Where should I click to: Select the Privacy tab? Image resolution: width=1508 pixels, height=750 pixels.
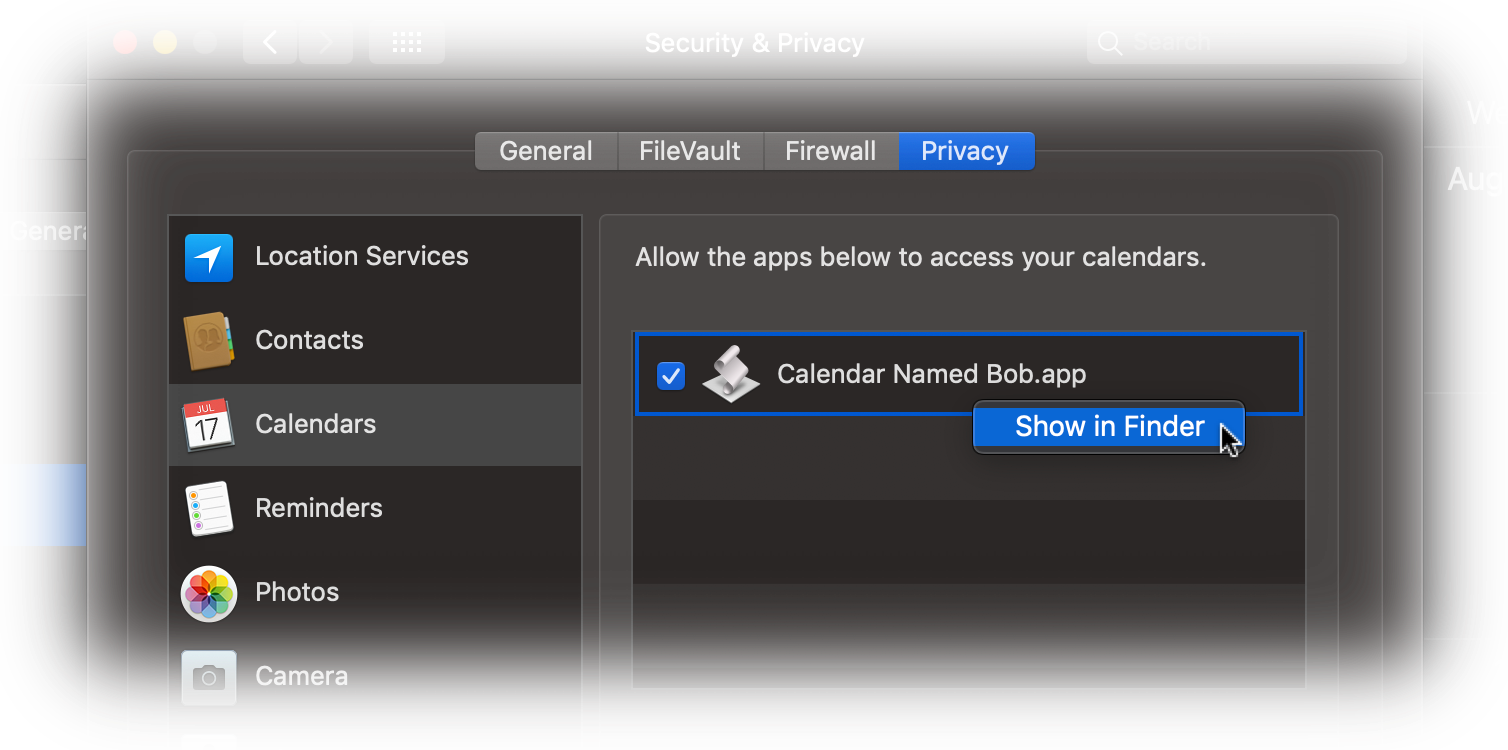pos(966,150)
